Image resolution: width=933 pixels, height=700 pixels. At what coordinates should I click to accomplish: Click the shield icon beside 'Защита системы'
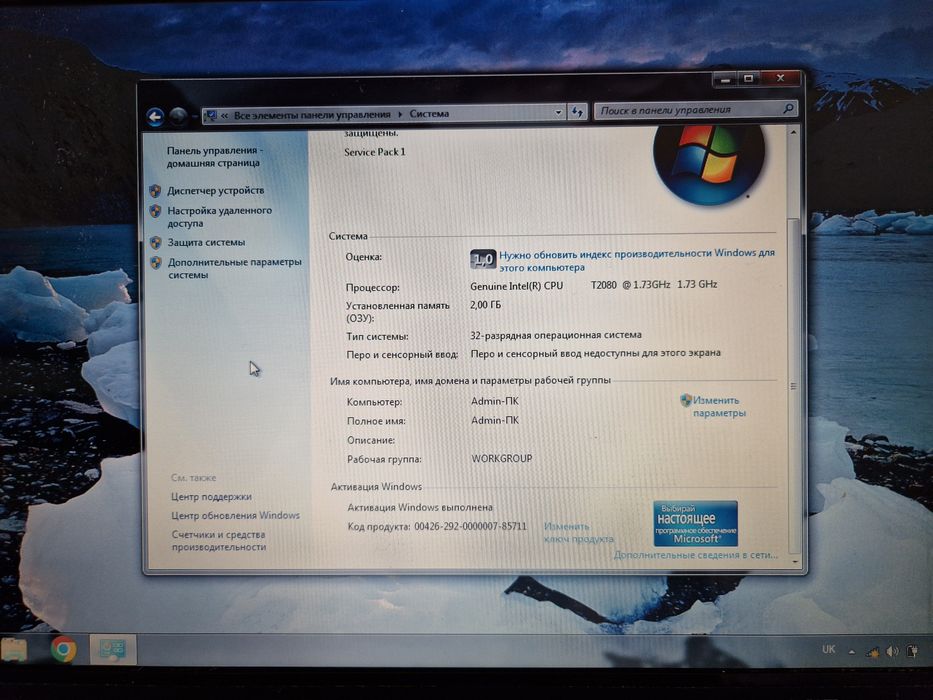click(155, 243)
